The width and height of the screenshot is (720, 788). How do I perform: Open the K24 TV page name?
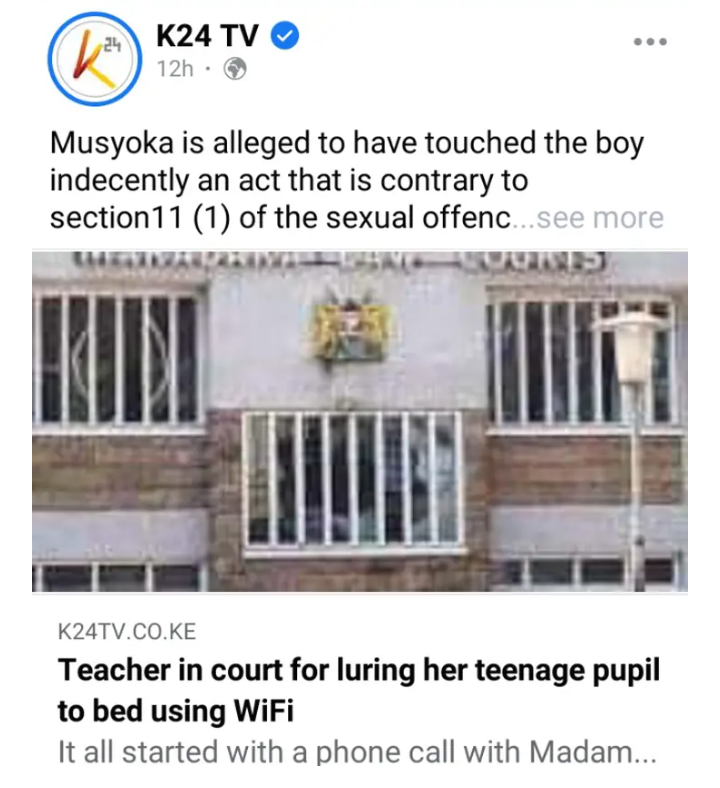tap(207, 36)
